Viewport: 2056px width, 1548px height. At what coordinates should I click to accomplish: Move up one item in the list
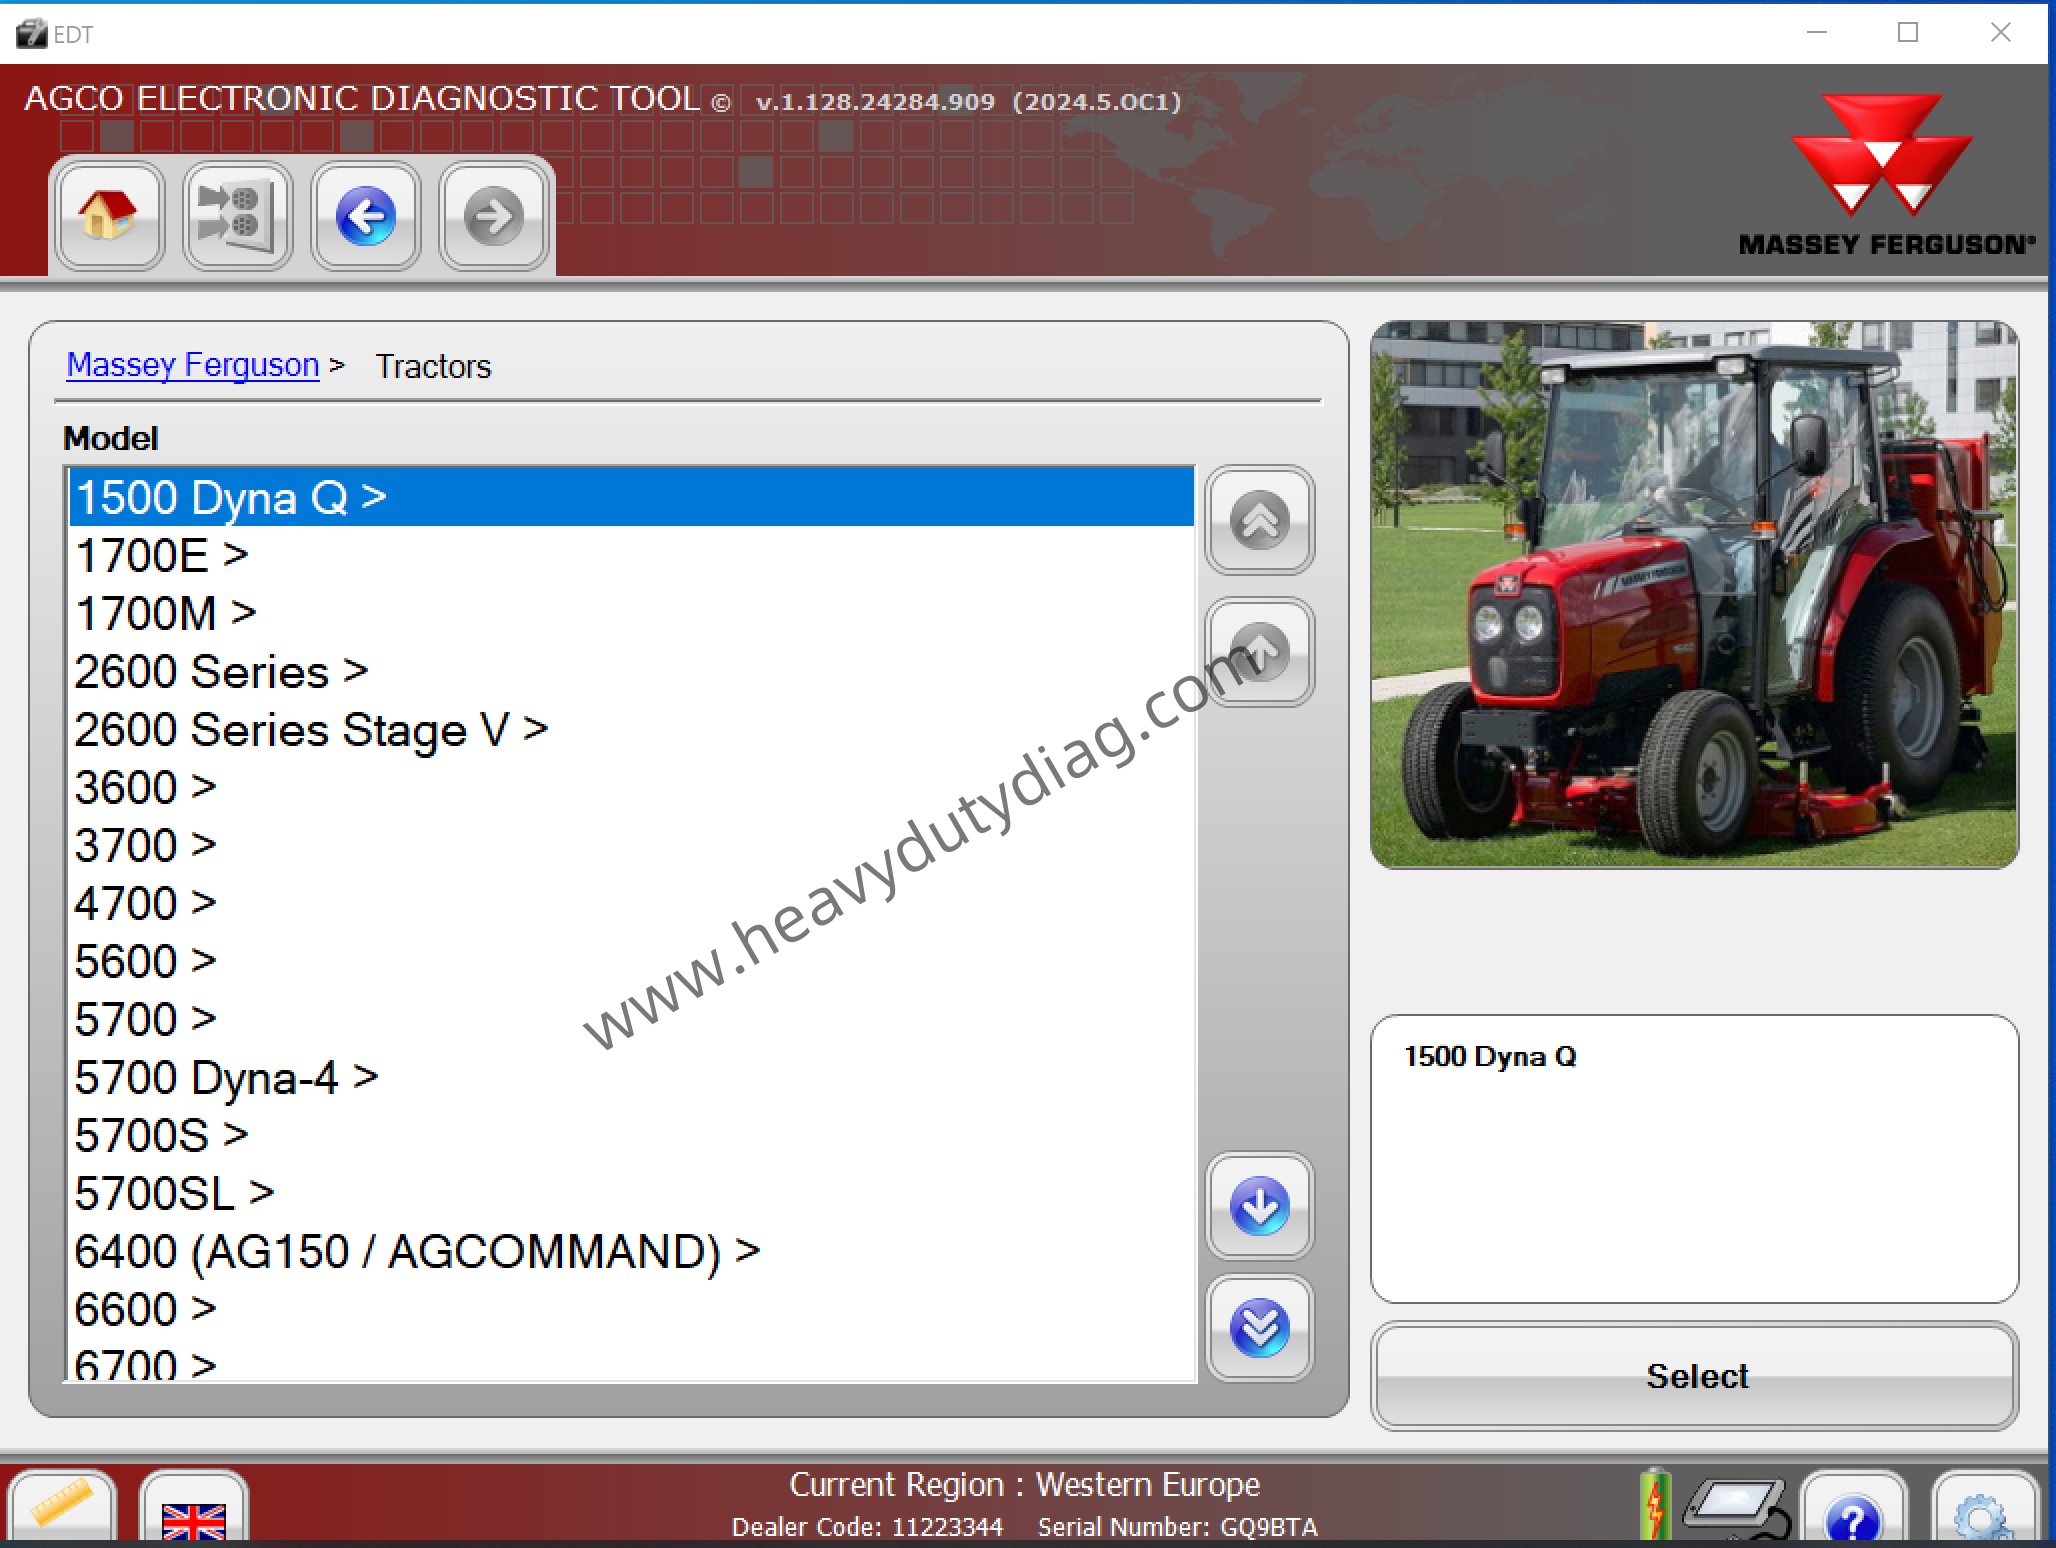1259,652
